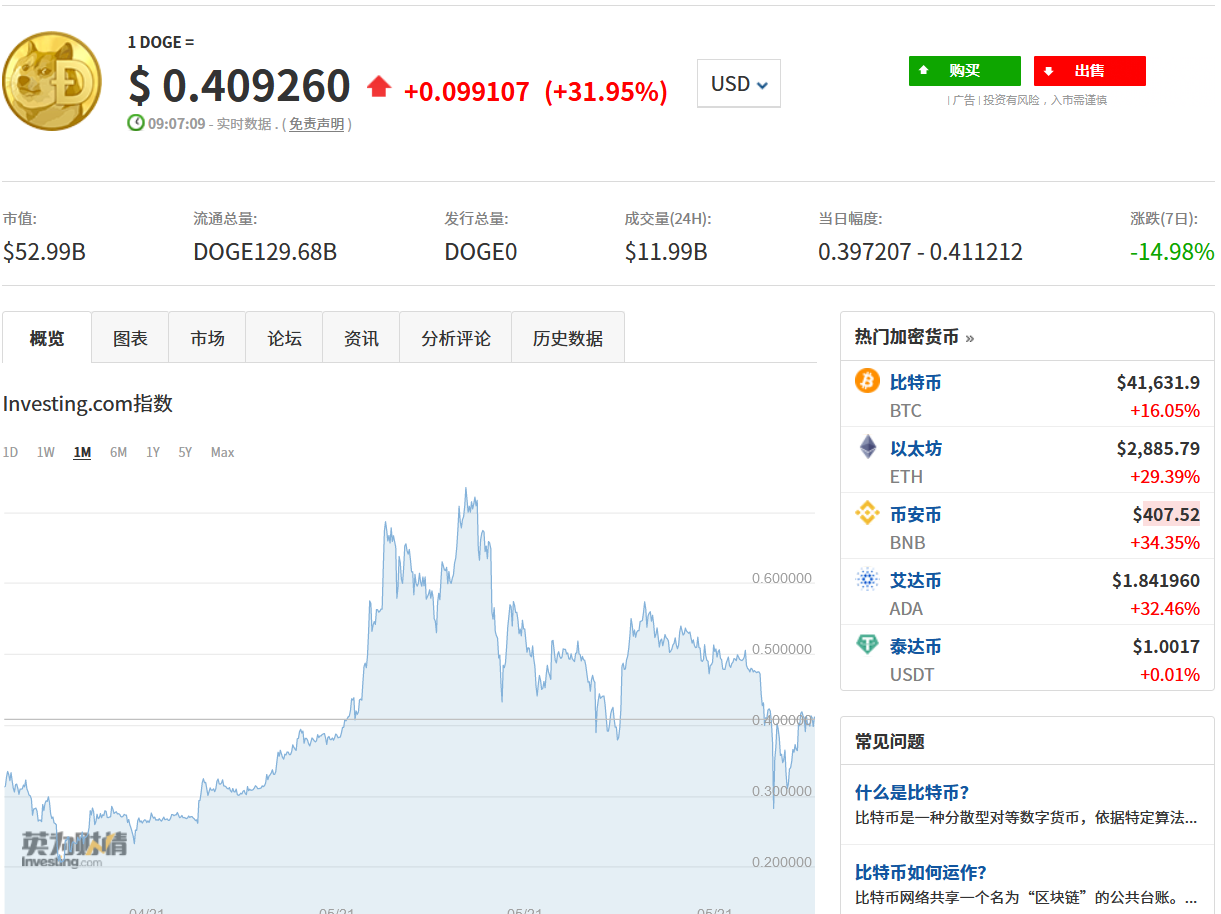
Task: Click the Investing.com指数 chart heading
Action: pos(88,403)
